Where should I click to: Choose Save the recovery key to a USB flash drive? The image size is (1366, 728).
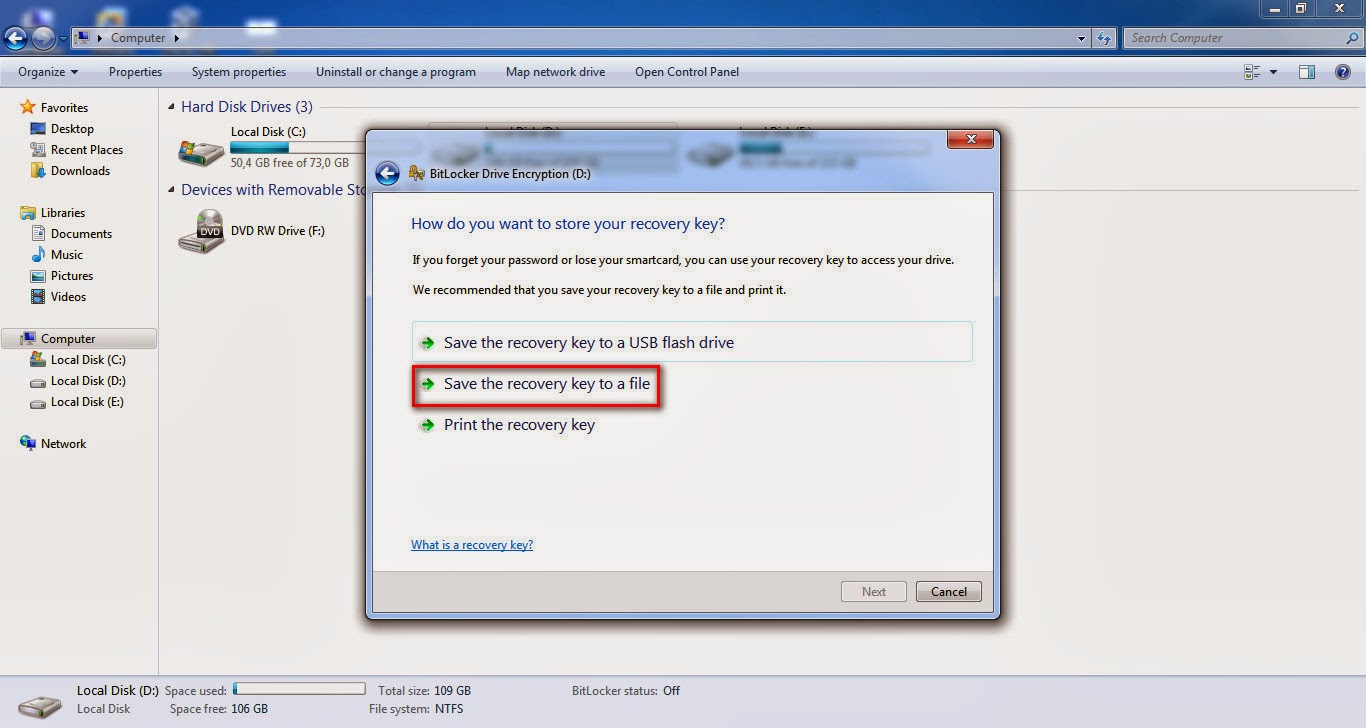tap(692, 342)
